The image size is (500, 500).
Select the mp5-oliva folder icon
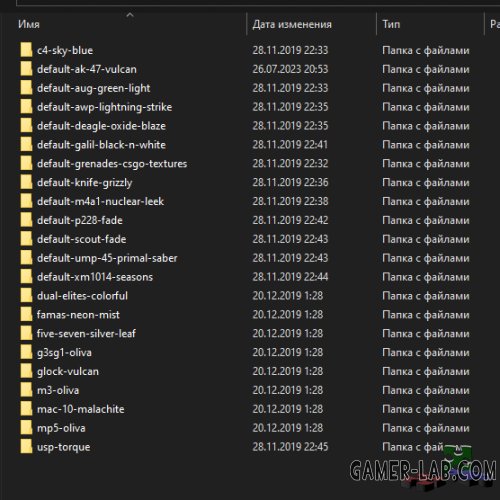pos(26,428)
